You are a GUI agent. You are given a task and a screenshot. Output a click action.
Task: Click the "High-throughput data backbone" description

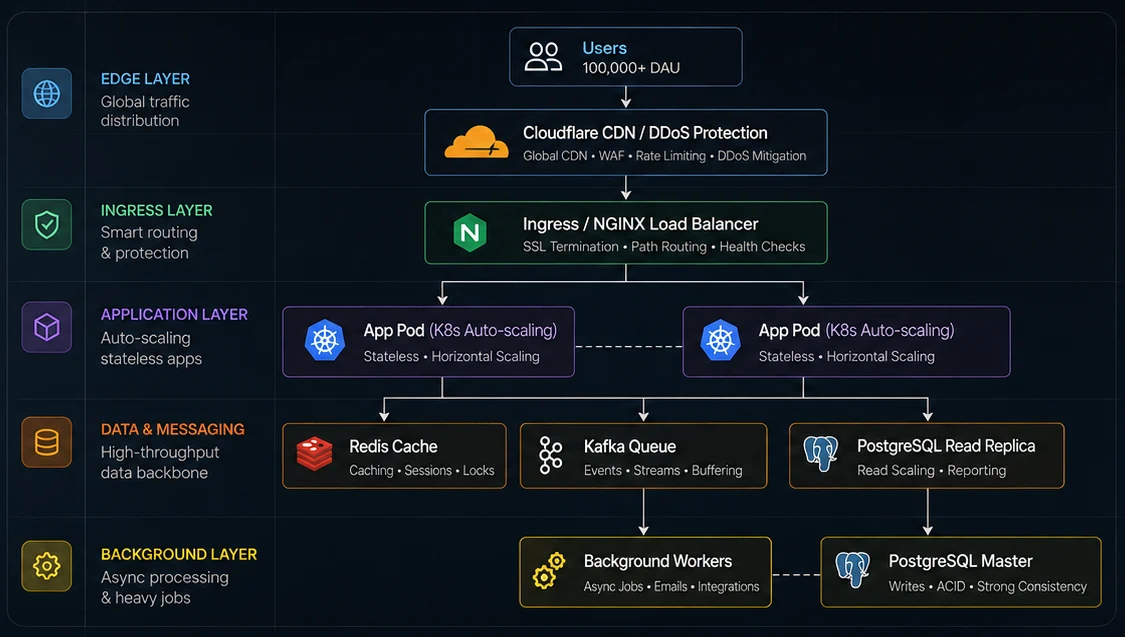click(159, 463)
